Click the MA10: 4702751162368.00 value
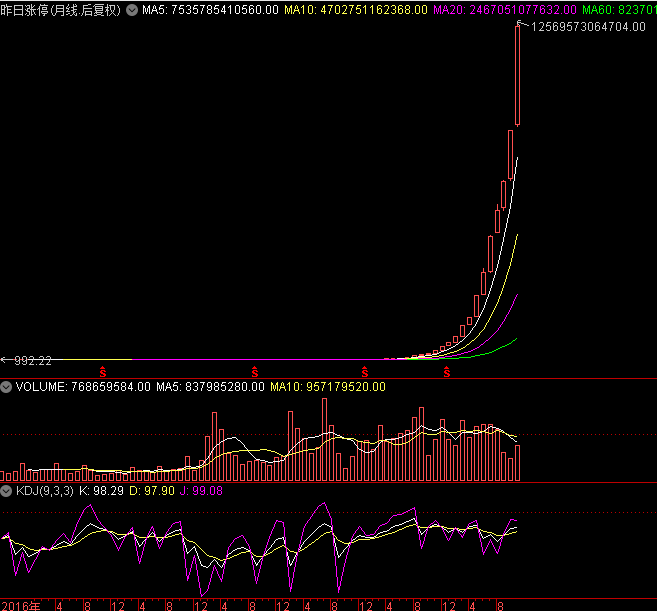This screenshot has width=657, height=611. pos(356,10)
